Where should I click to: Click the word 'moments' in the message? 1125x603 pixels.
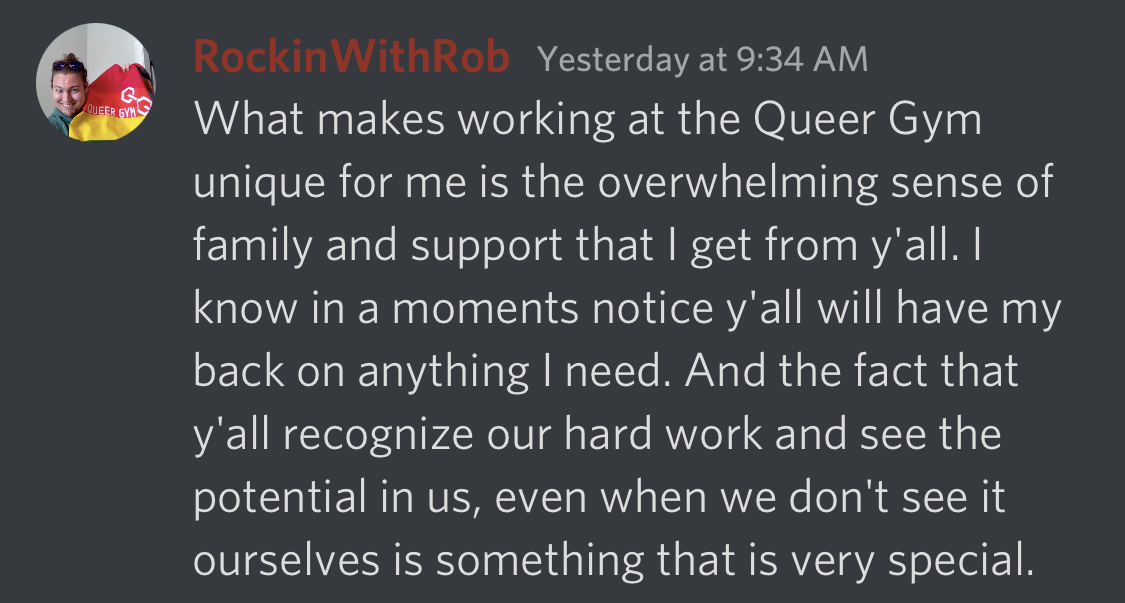[485, 309]
